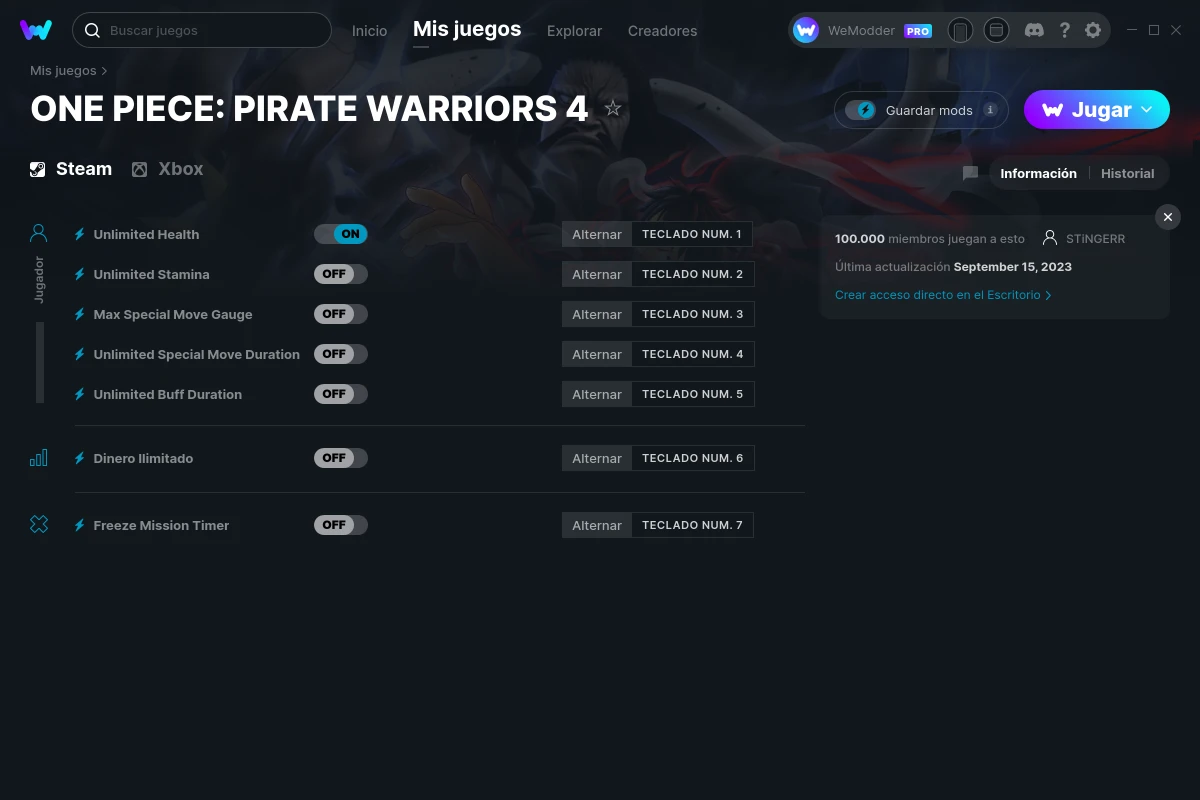The image size is (1200, 800).
Task: Click lightning icon beside Dinero Ilimitado
Action: [x=80, y=458]
